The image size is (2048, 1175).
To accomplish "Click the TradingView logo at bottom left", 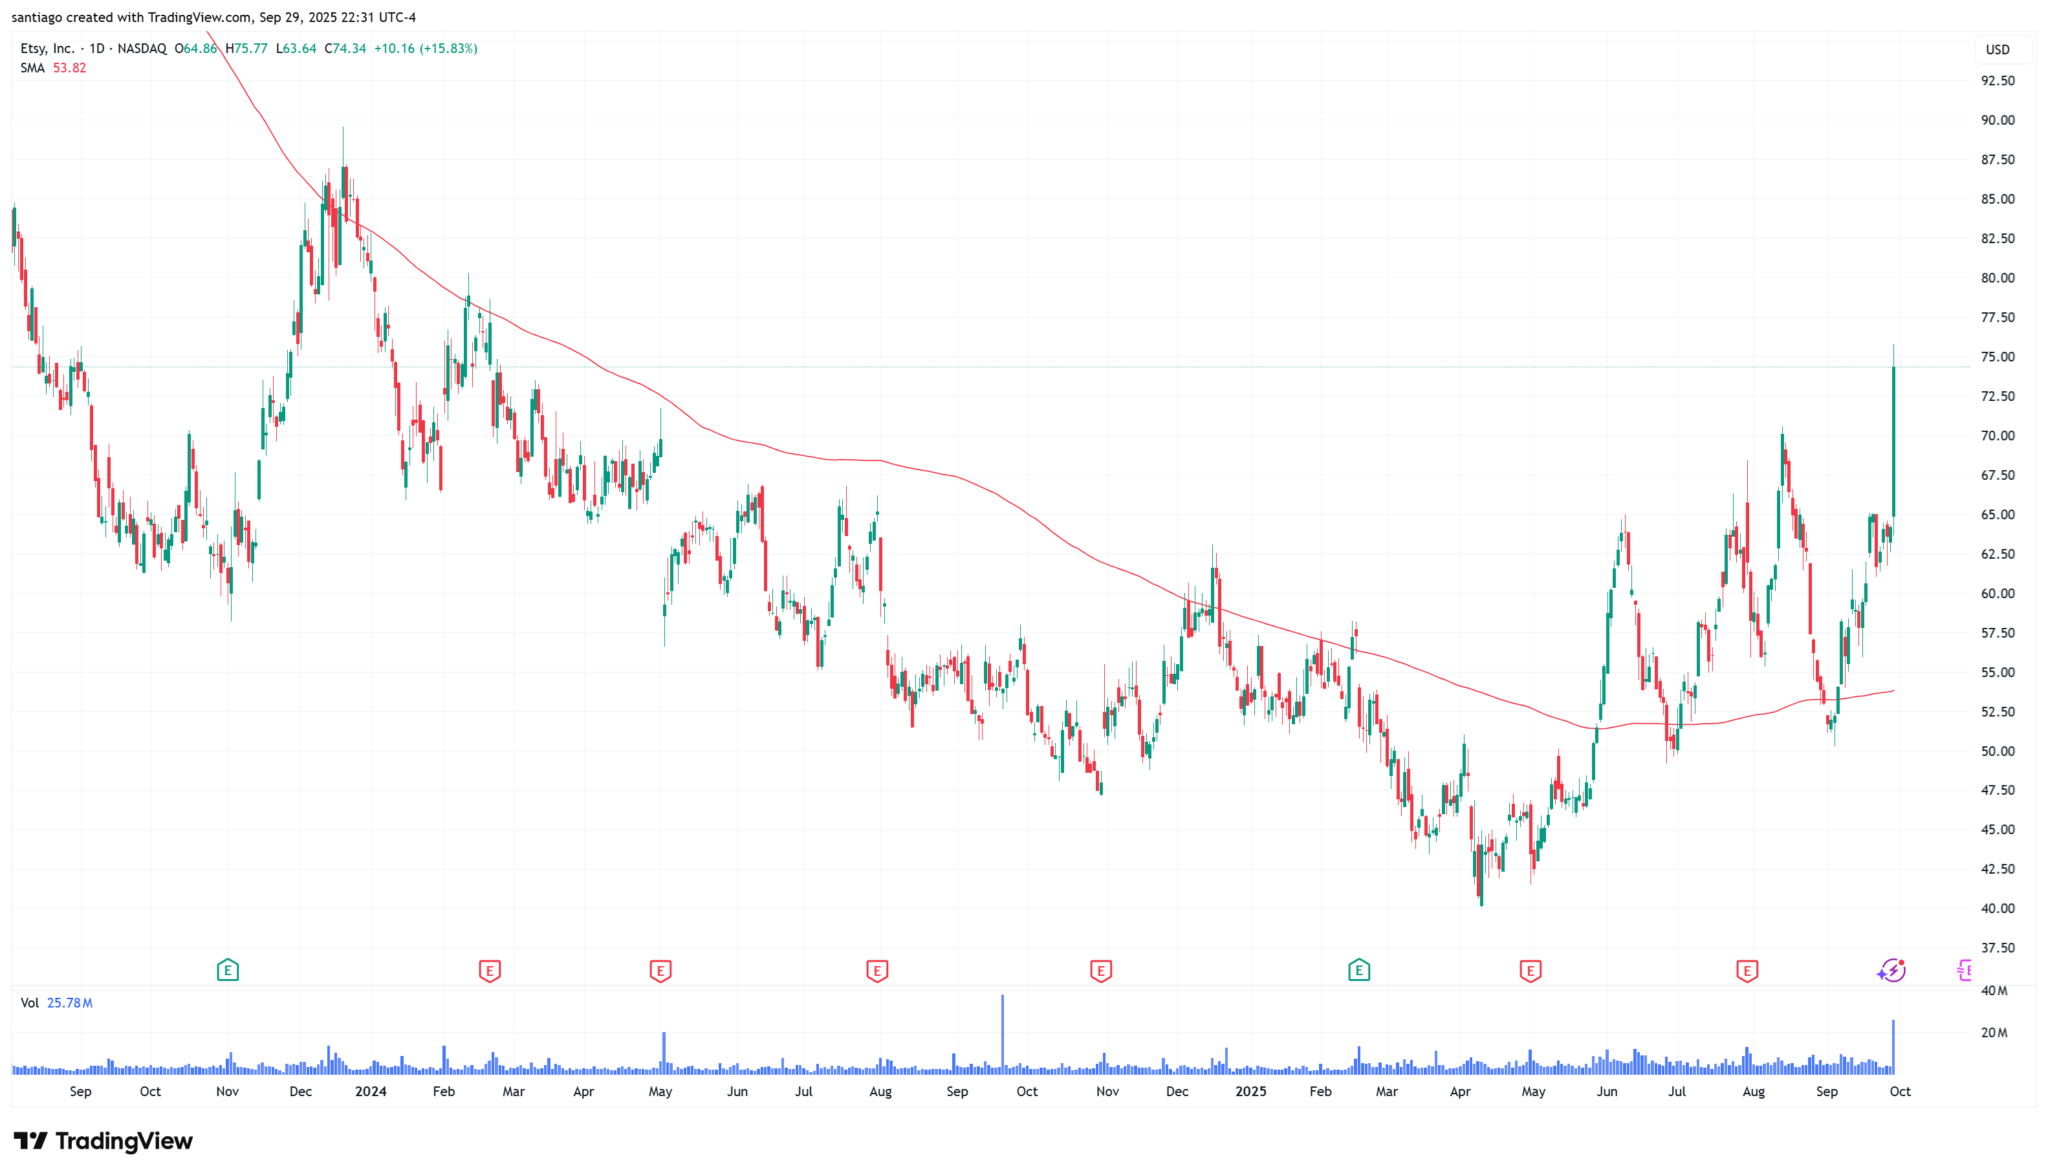I will pos(103,1141).
